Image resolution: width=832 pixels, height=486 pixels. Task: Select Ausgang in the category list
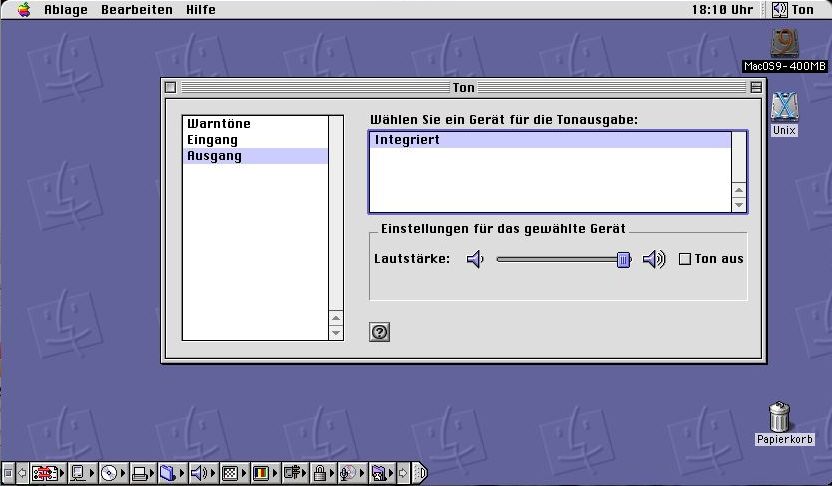point(255,156)
